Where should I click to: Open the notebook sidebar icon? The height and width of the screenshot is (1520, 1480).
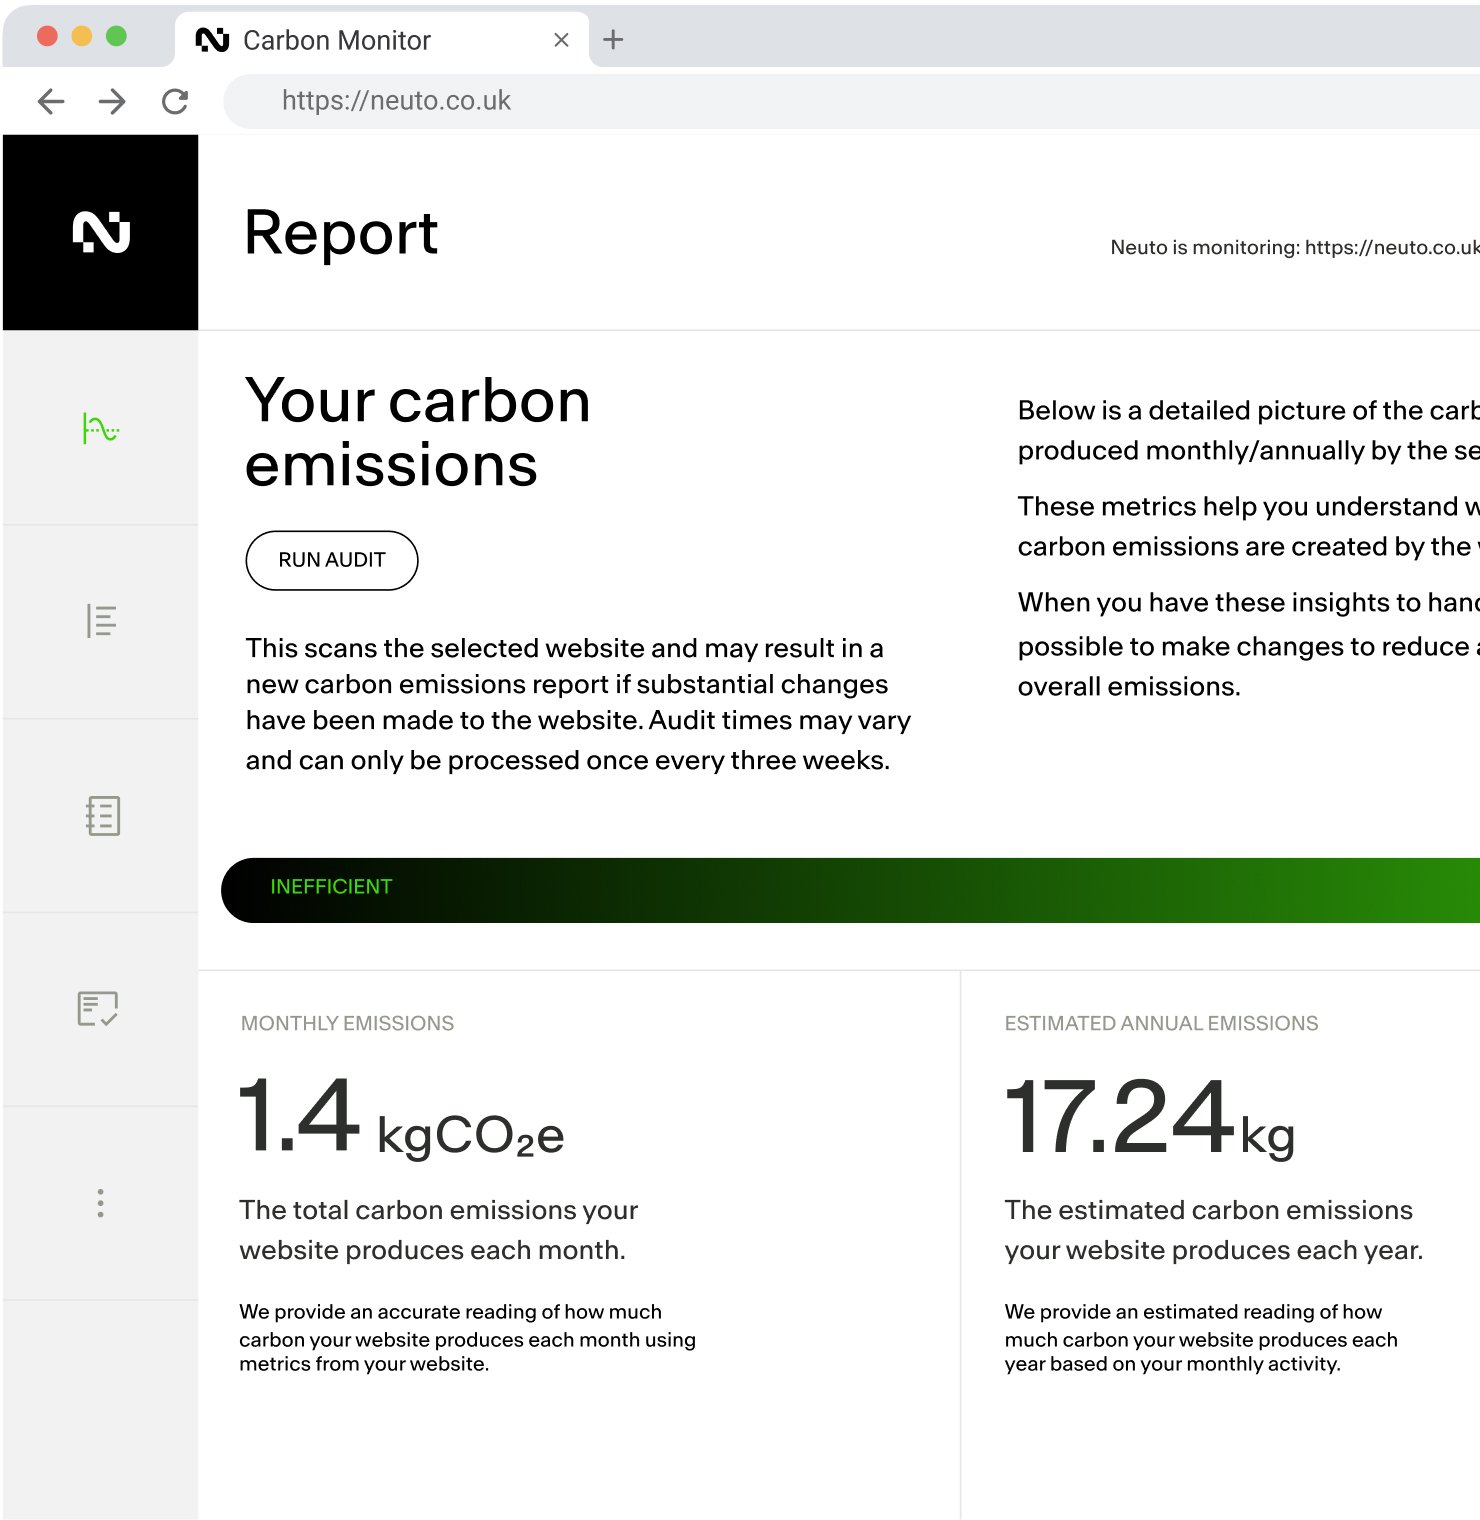tap(102, 816)
